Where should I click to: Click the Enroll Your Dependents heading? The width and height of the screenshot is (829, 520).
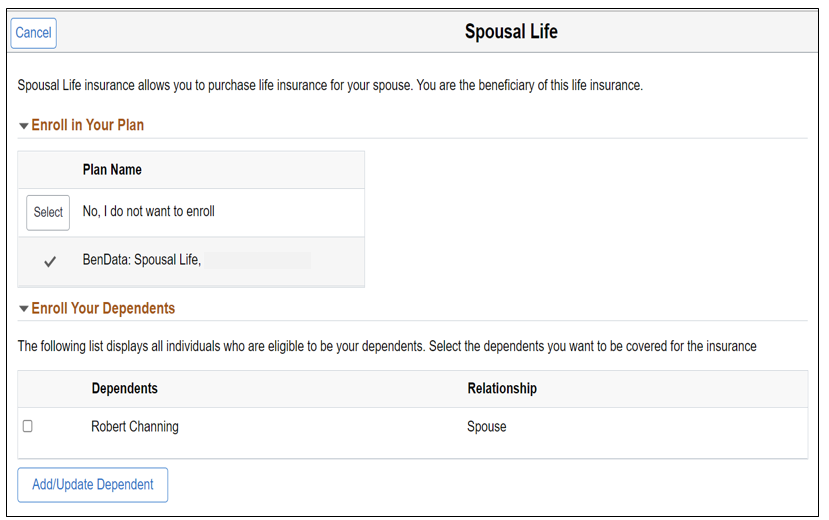click(x=103, y=308)
